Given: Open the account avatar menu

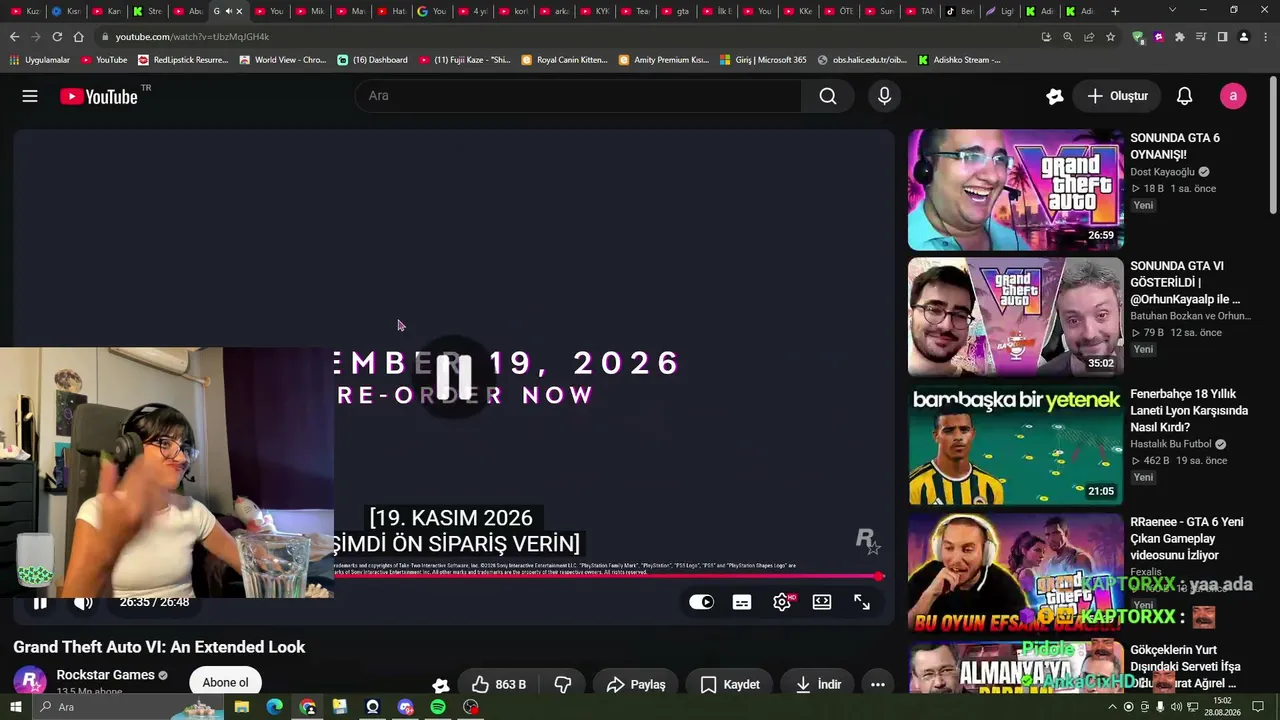Looking at the screenshot, I should coord(1233,96).
